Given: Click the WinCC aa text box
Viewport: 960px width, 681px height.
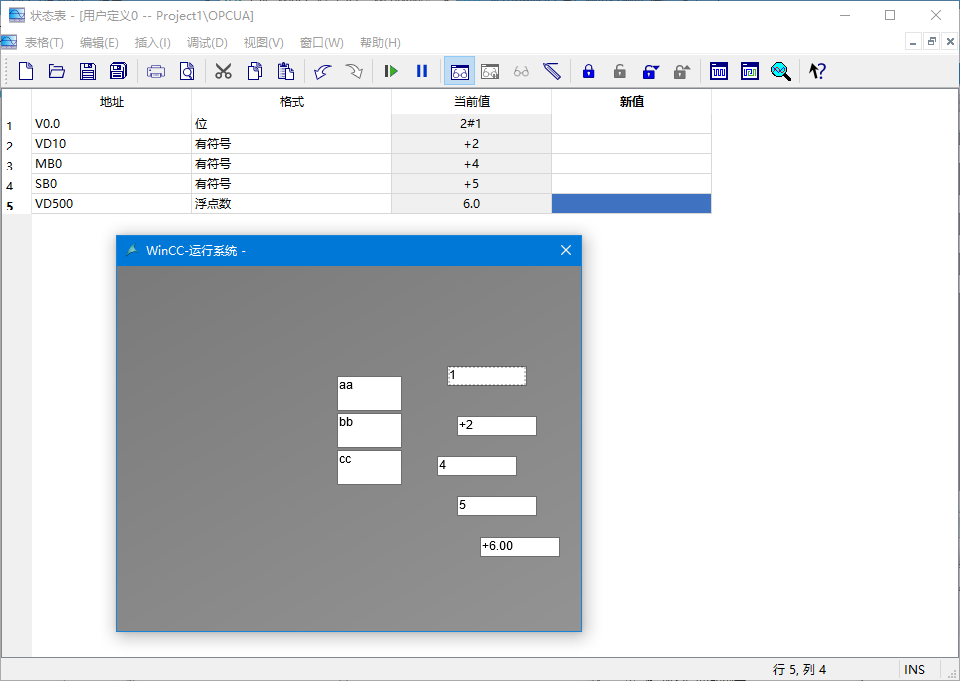Looking at the screenshot, I should [x=369, y=393].
